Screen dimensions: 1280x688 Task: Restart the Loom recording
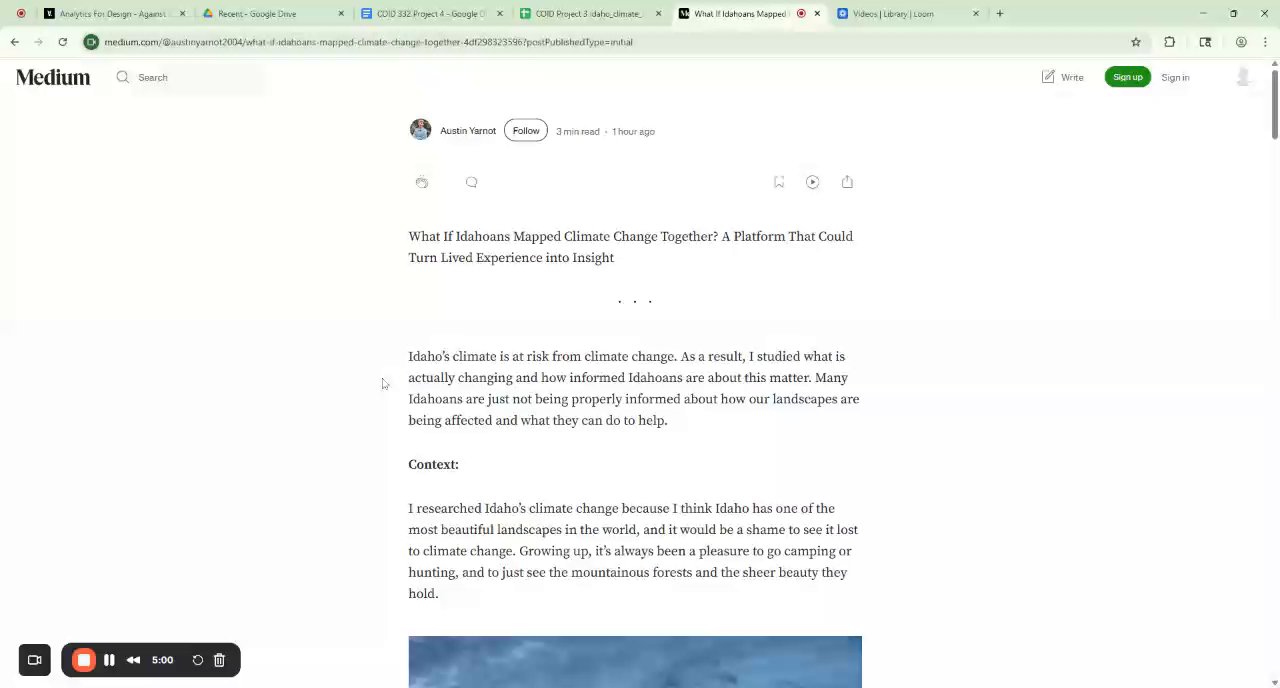pos(197,660)
